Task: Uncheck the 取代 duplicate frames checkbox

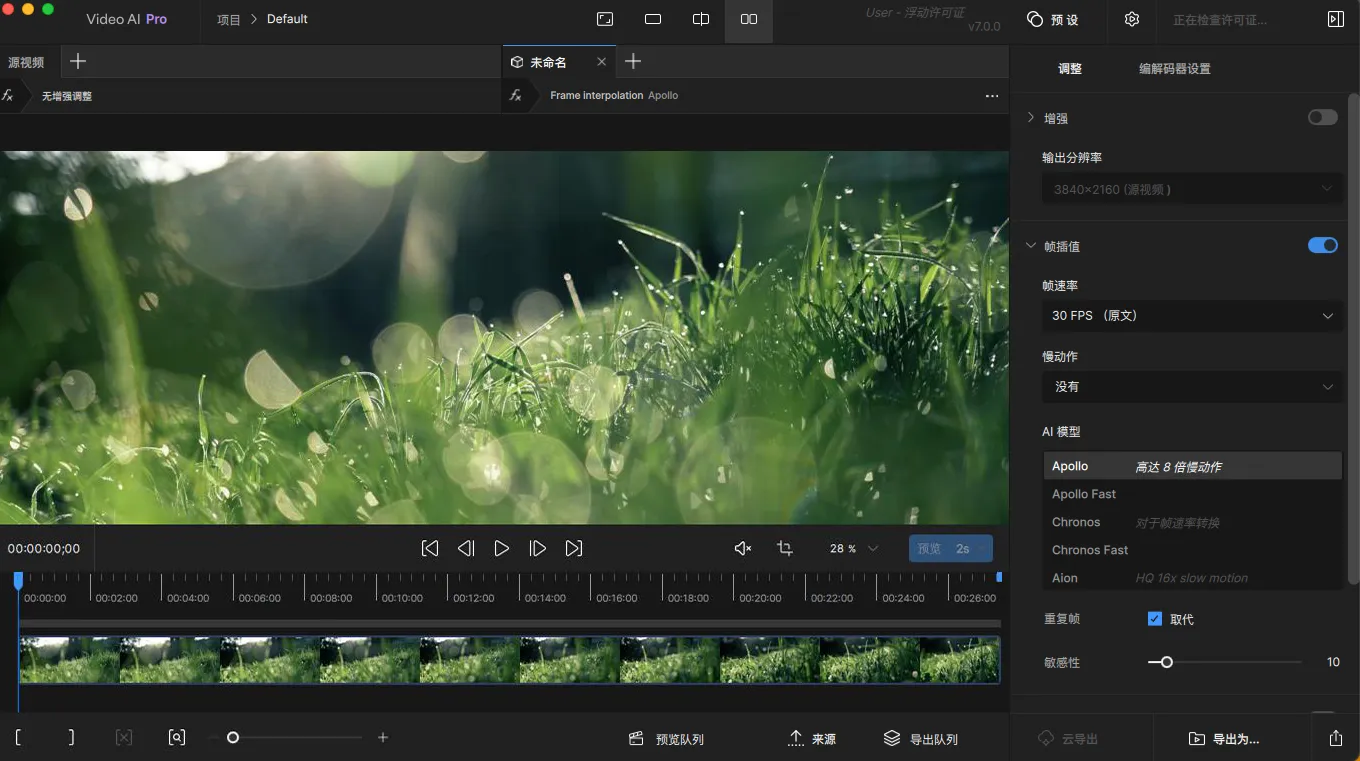Action: click(1155, 619)
